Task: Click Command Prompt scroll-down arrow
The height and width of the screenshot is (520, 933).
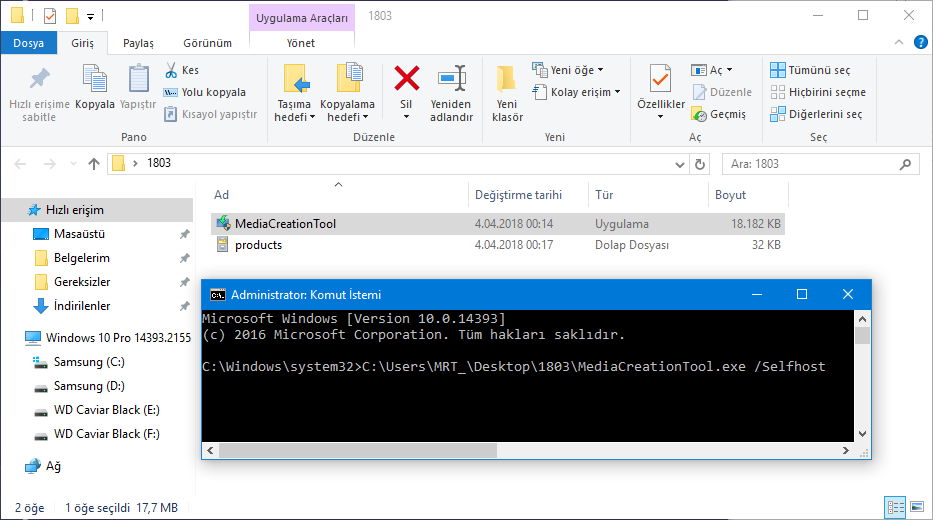Action: coord(862,434)
